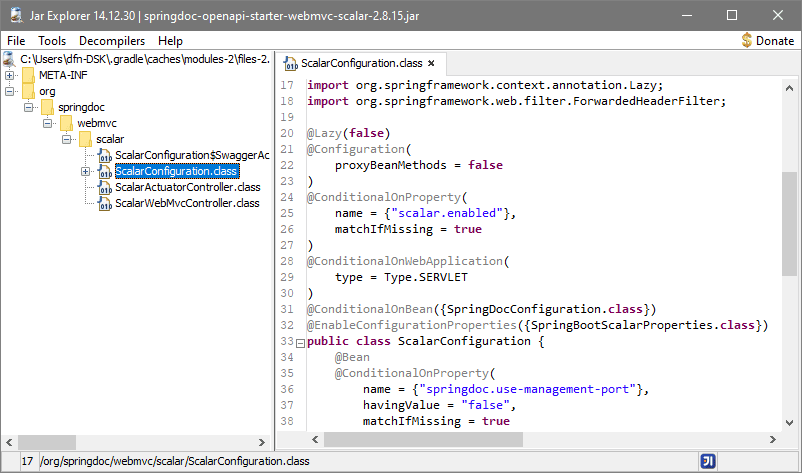Select ScalarWebMvcController.class in the tree
The width and height of the screenshot is (802, 473).
pos(187,203)
